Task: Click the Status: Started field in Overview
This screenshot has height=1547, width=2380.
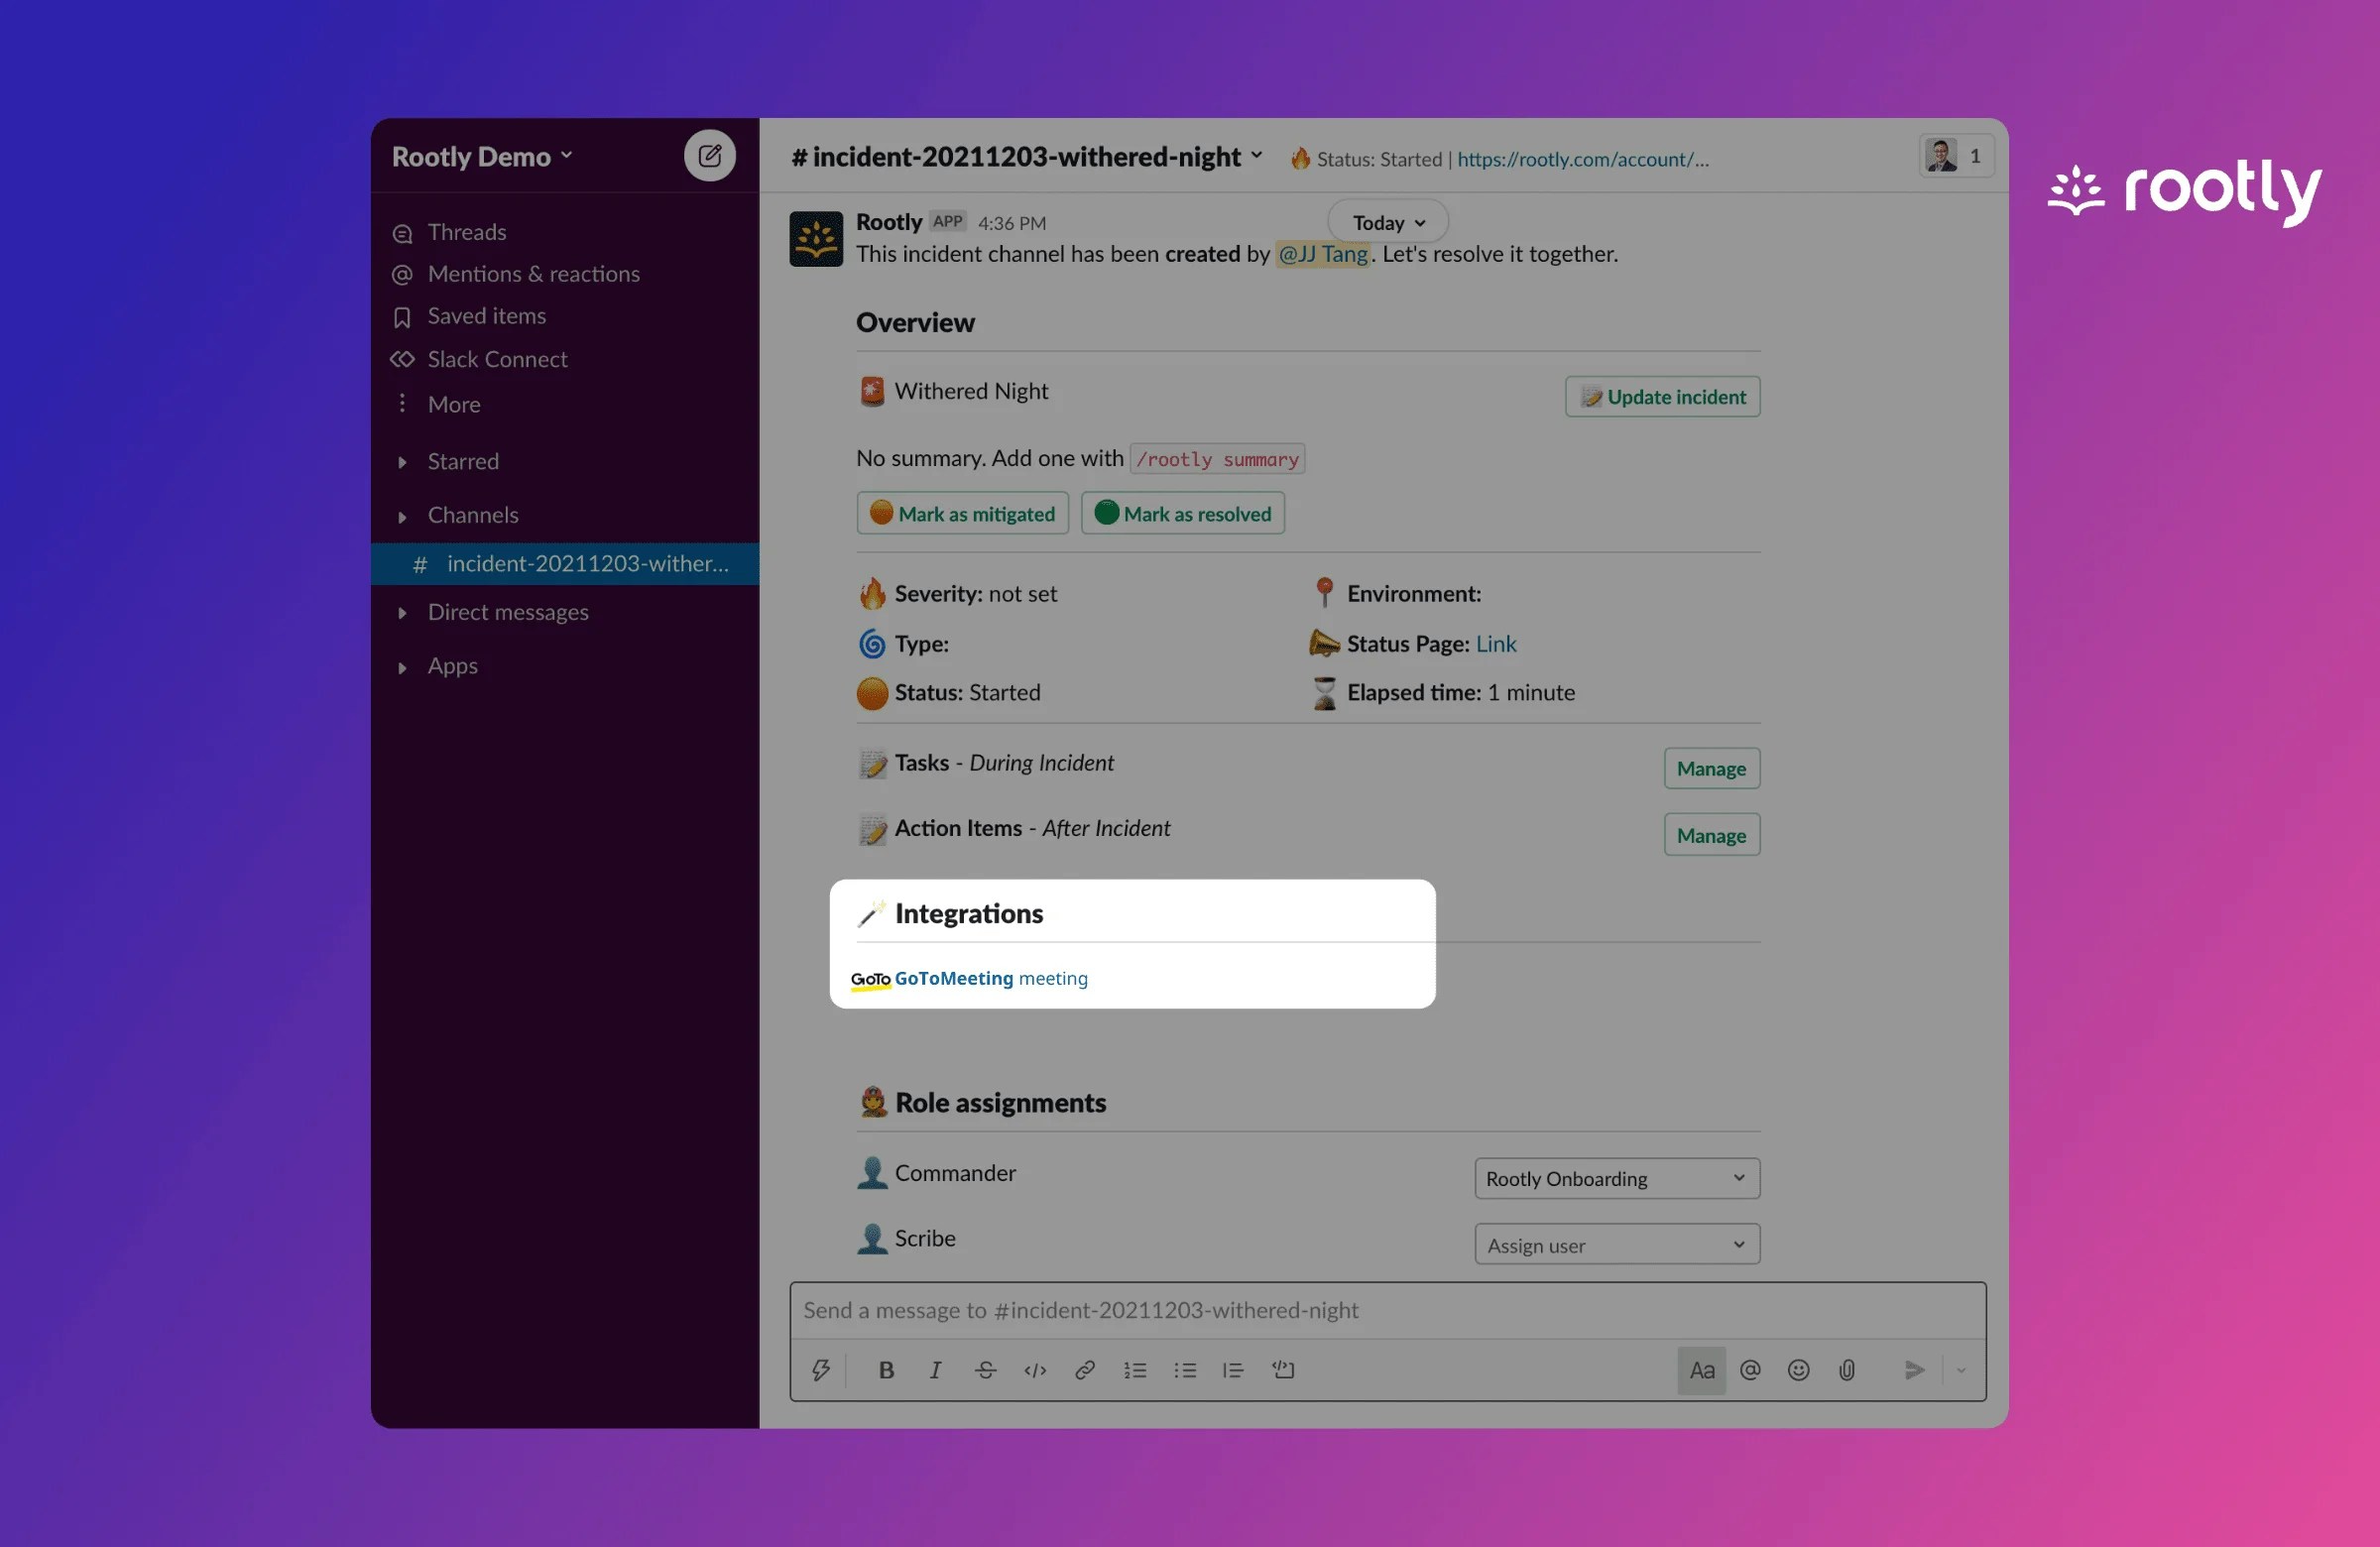Action: tap(967, 693)
